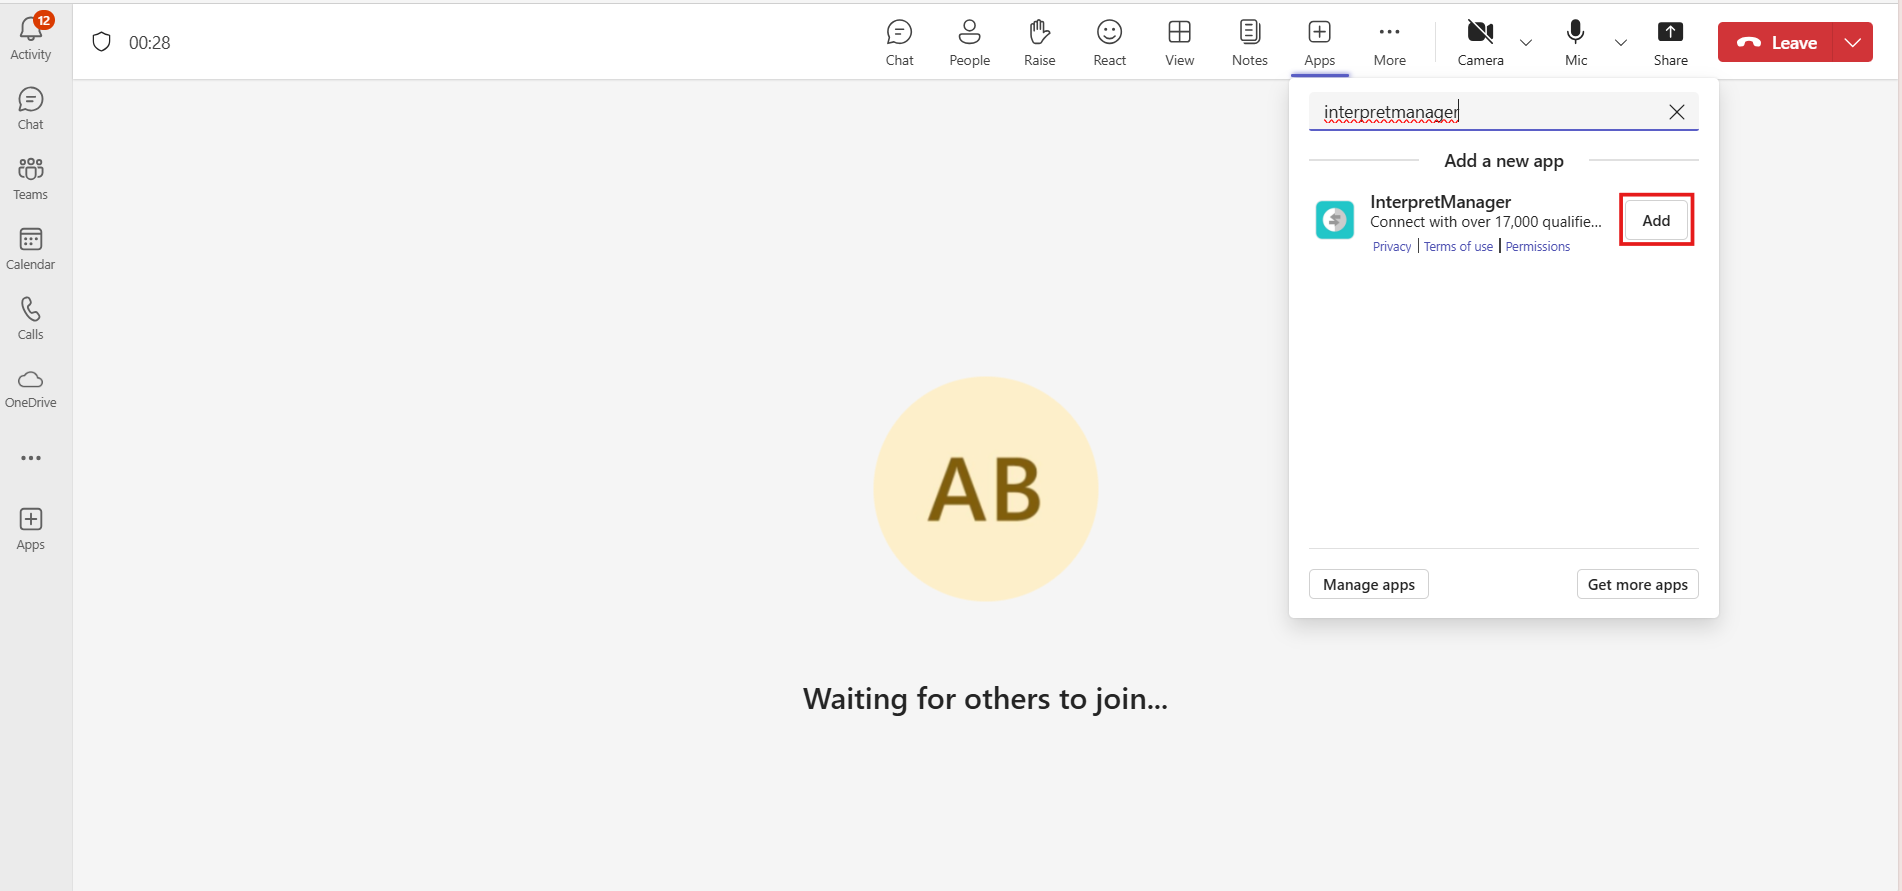Mute the Mic
The width and height of the screenshot is (1902, 891).
click(1576, 43)
